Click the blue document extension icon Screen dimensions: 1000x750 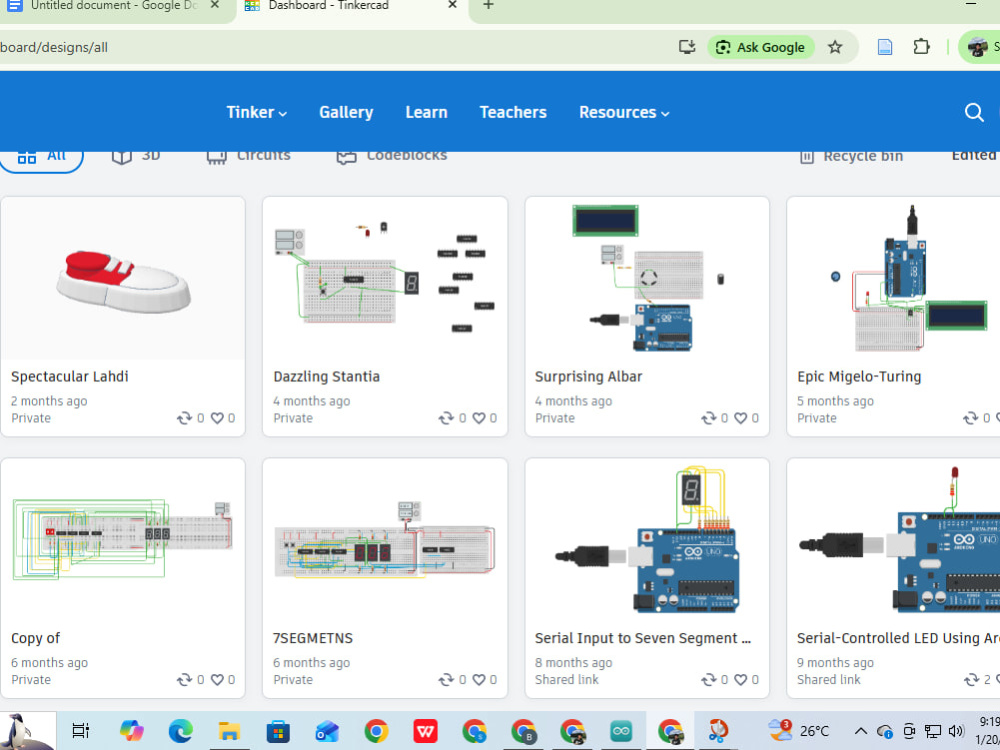pyautogui.click(x=885, y=47)
